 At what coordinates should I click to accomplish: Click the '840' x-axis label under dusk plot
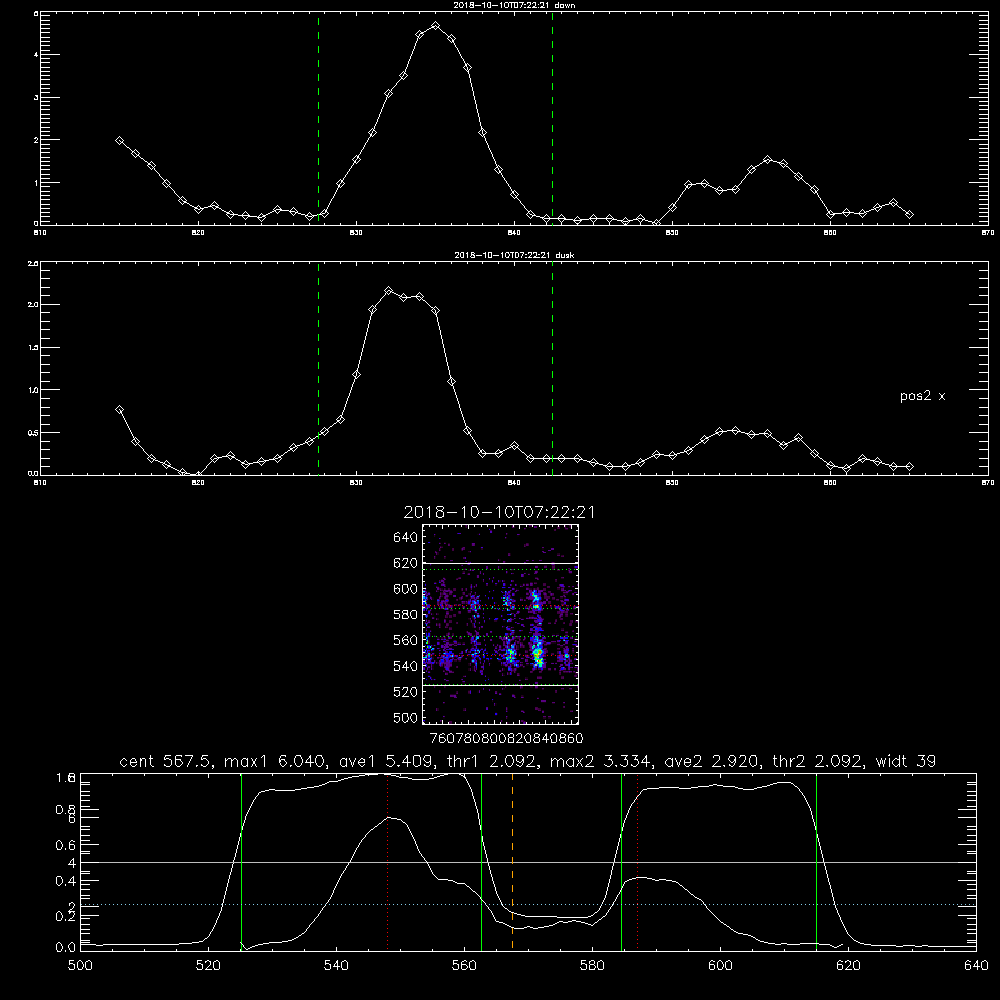(x=514, y=483)
